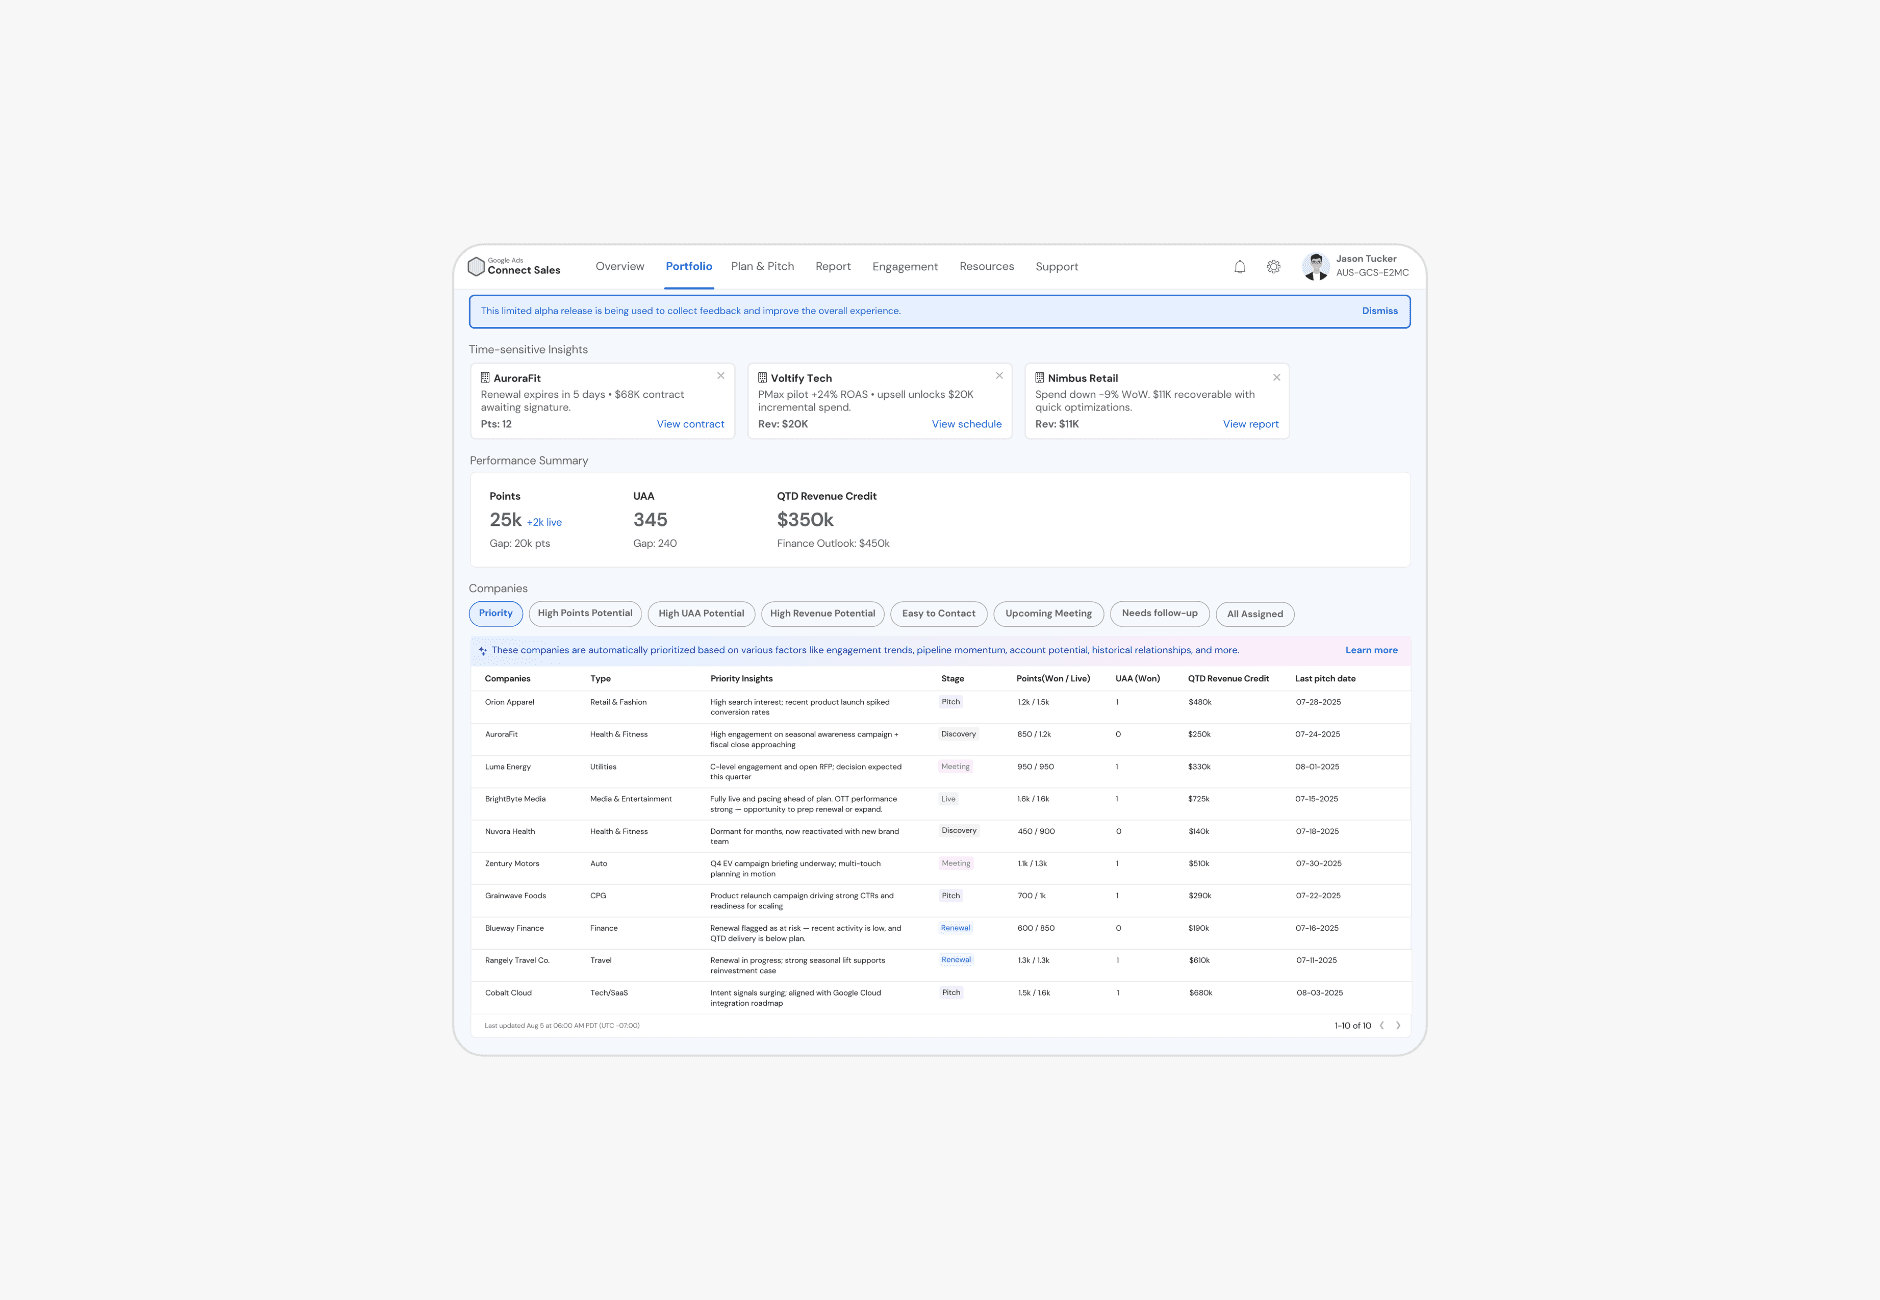This screenshot has width=1880, height=1300.
Task: Open the AuroraFit row in the companies table
Action: pyautogui.click(x=940, y=739)
